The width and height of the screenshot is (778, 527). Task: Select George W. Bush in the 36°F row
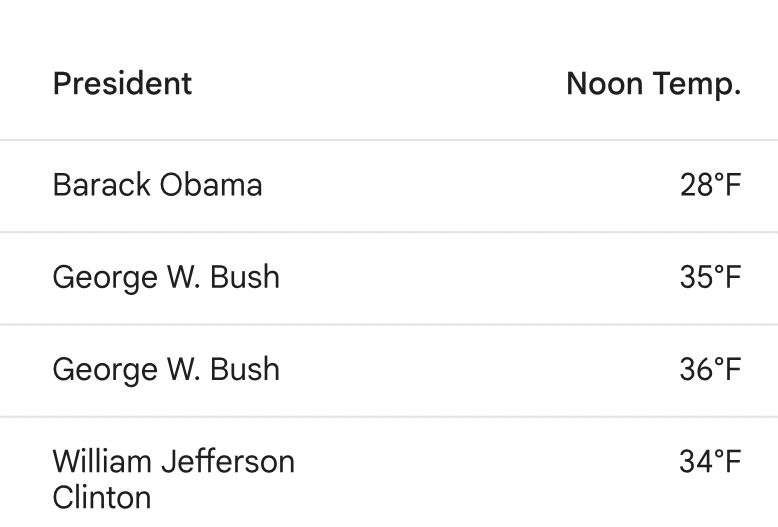click(x=166, y=369)
